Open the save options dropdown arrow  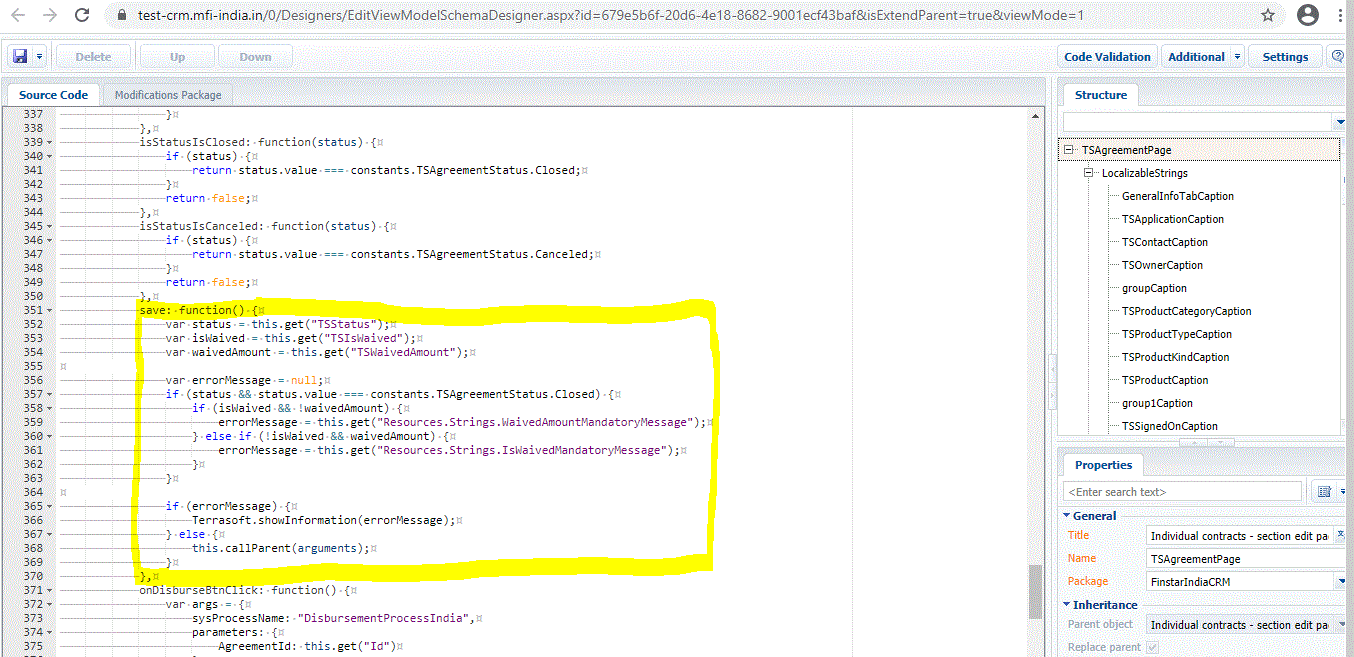pos(39,57)
